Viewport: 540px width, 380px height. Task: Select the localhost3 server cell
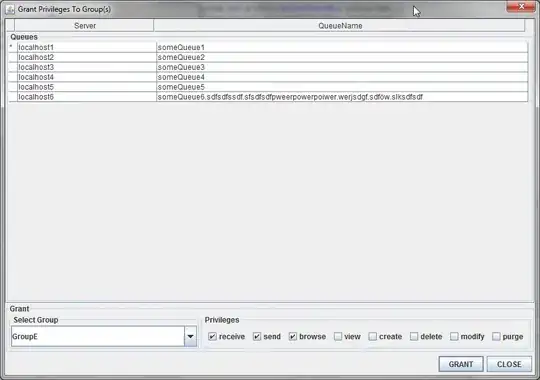(x=86, y=67)
